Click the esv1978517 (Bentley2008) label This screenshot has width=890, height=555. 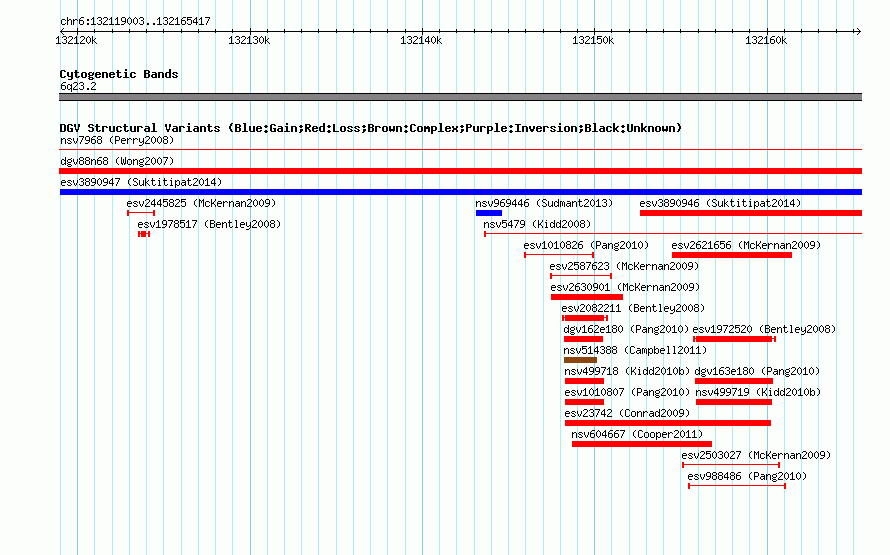click(209, 224)
